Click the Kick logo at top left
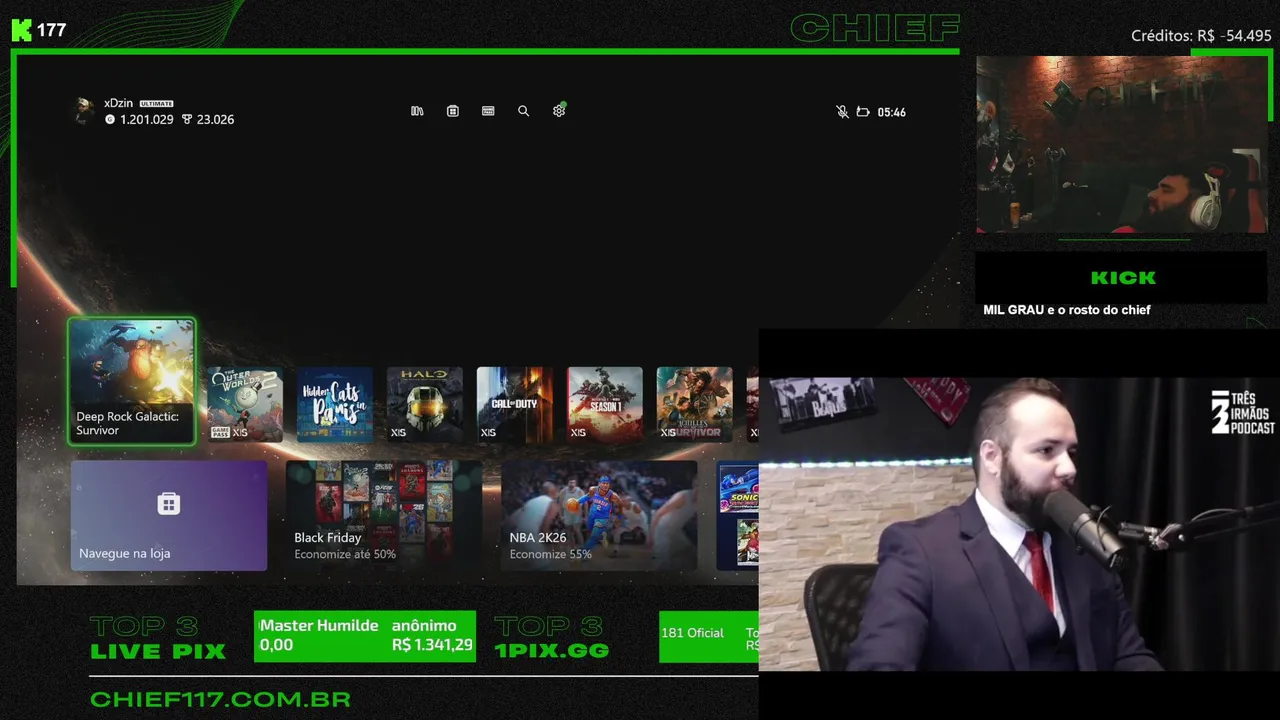The width and height of the screenshot is (1280, 720). click(22, 30)
